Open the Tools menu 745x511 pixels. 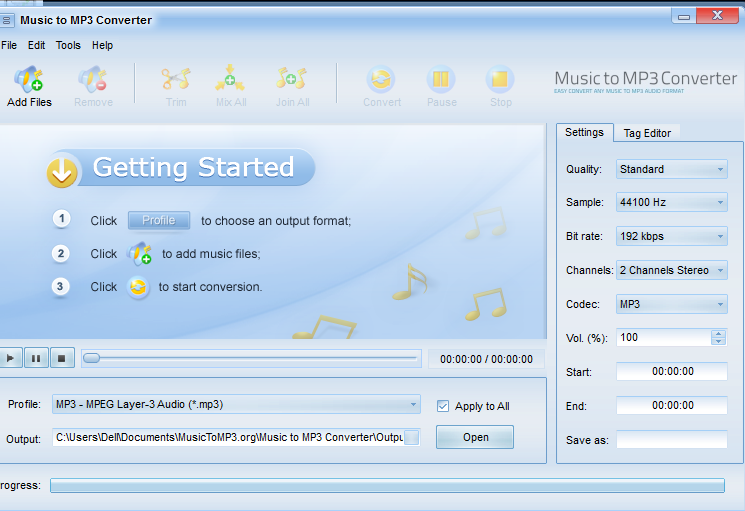(68, 45)
